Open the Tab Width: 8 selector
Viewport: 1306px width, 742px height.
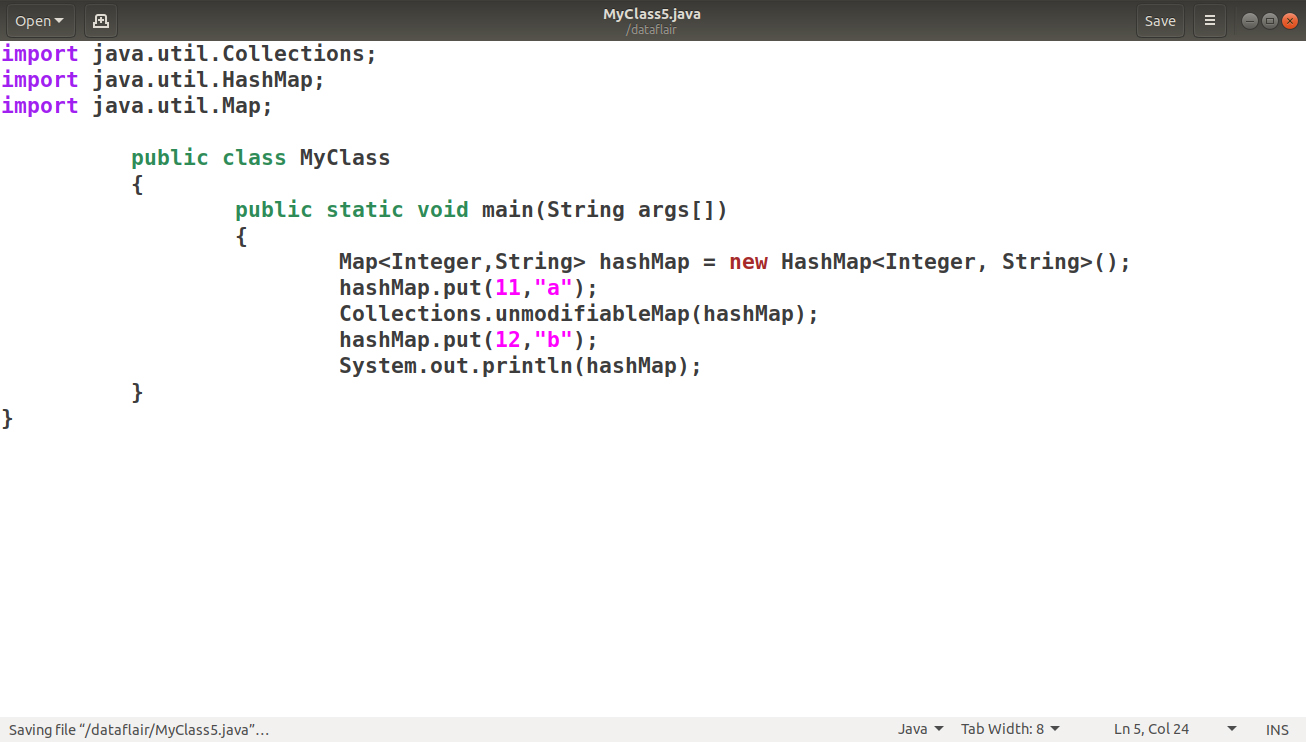click(1010, 729)
